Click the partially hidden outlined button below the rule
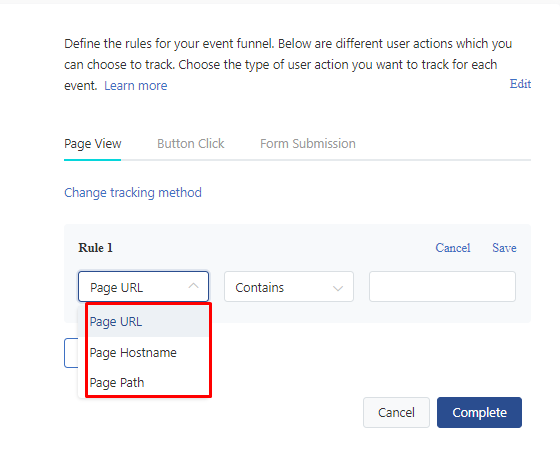Viewport: 560px width, 463px height. [x=71, y=353]
